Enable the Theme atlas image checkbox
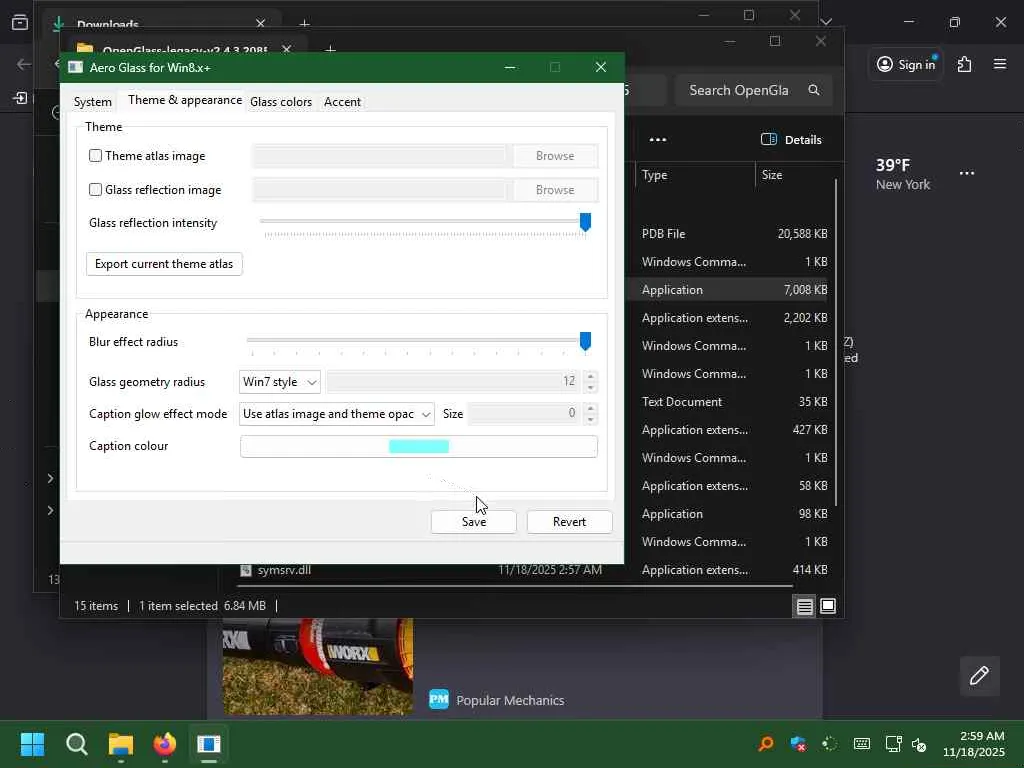 pyautogui.click(x=95, y=155)
